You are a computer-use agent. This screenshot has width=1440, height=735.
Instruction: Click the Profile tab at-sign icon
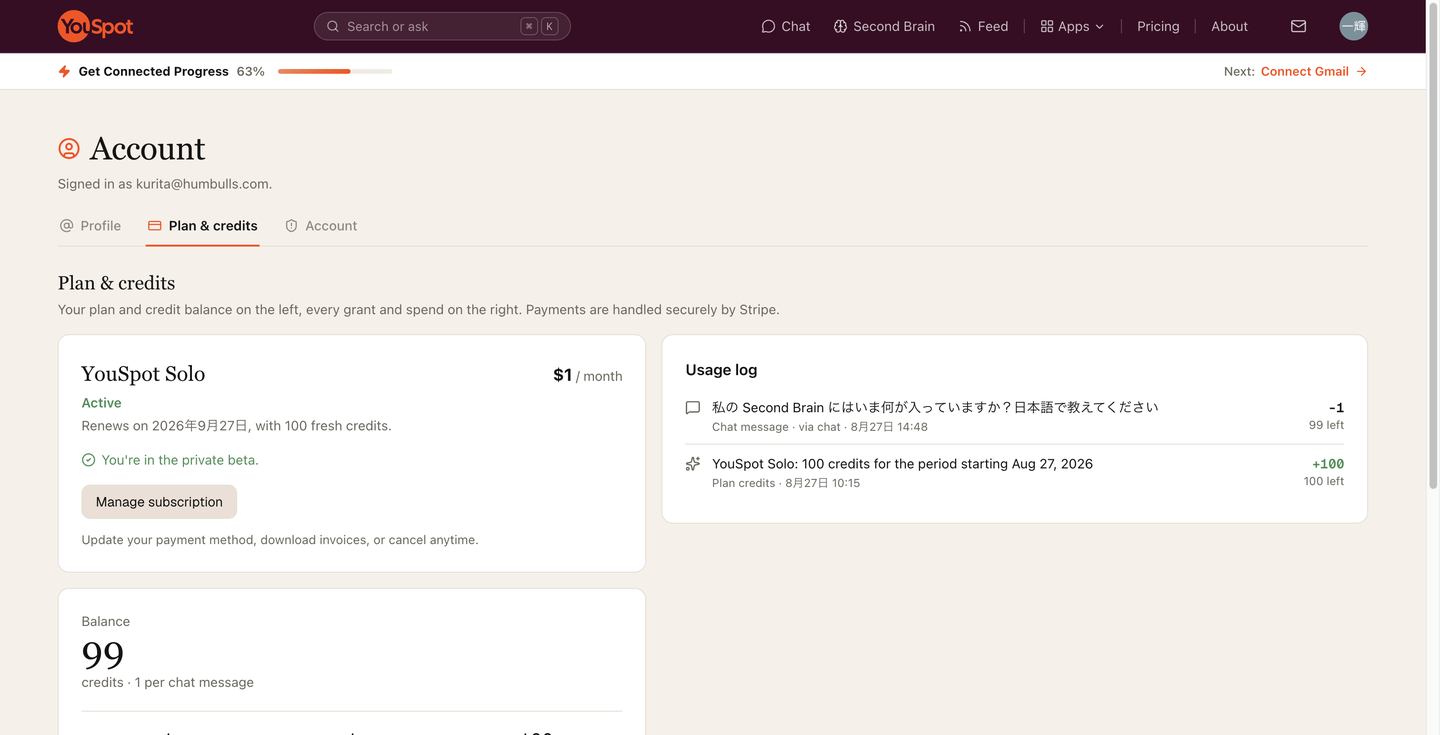point(67,226)
